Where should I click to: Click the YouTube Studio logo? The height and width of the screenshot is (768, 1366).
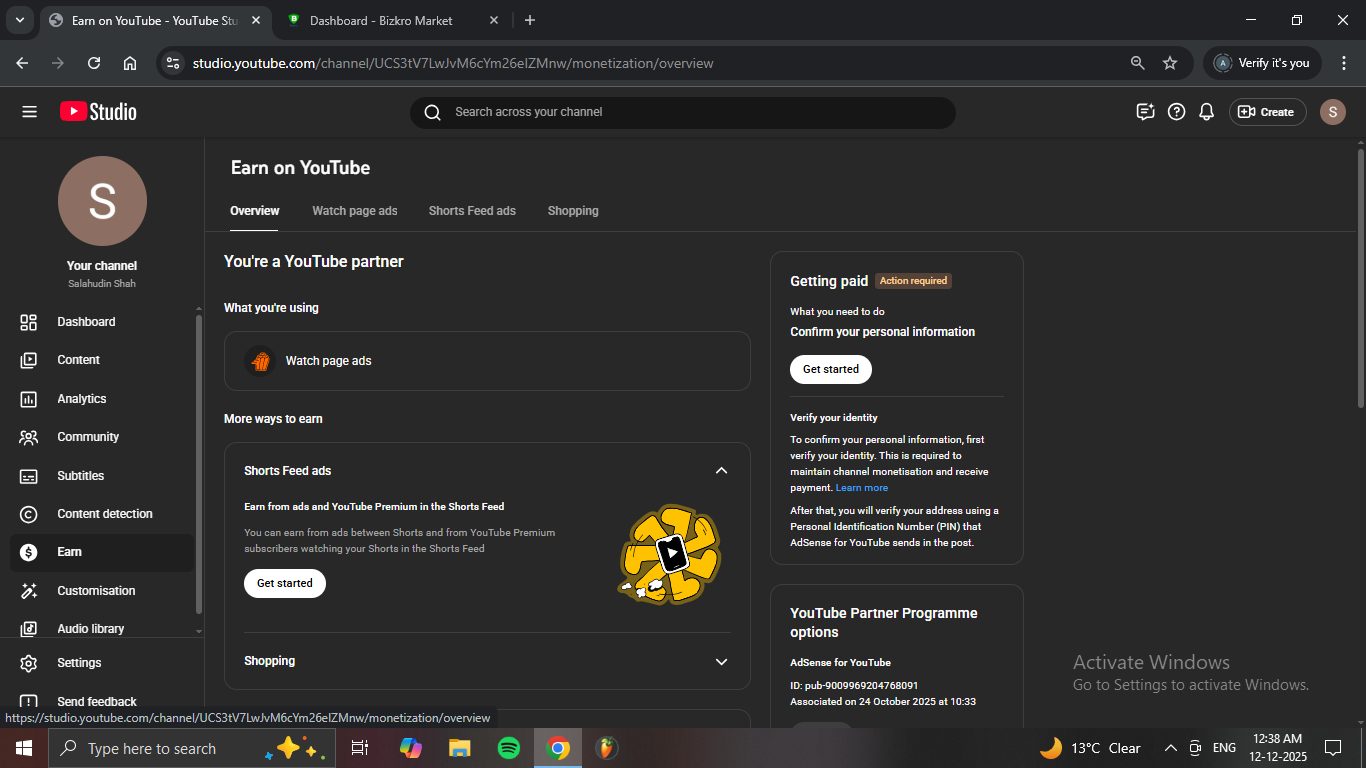click(x=98, y=112)
